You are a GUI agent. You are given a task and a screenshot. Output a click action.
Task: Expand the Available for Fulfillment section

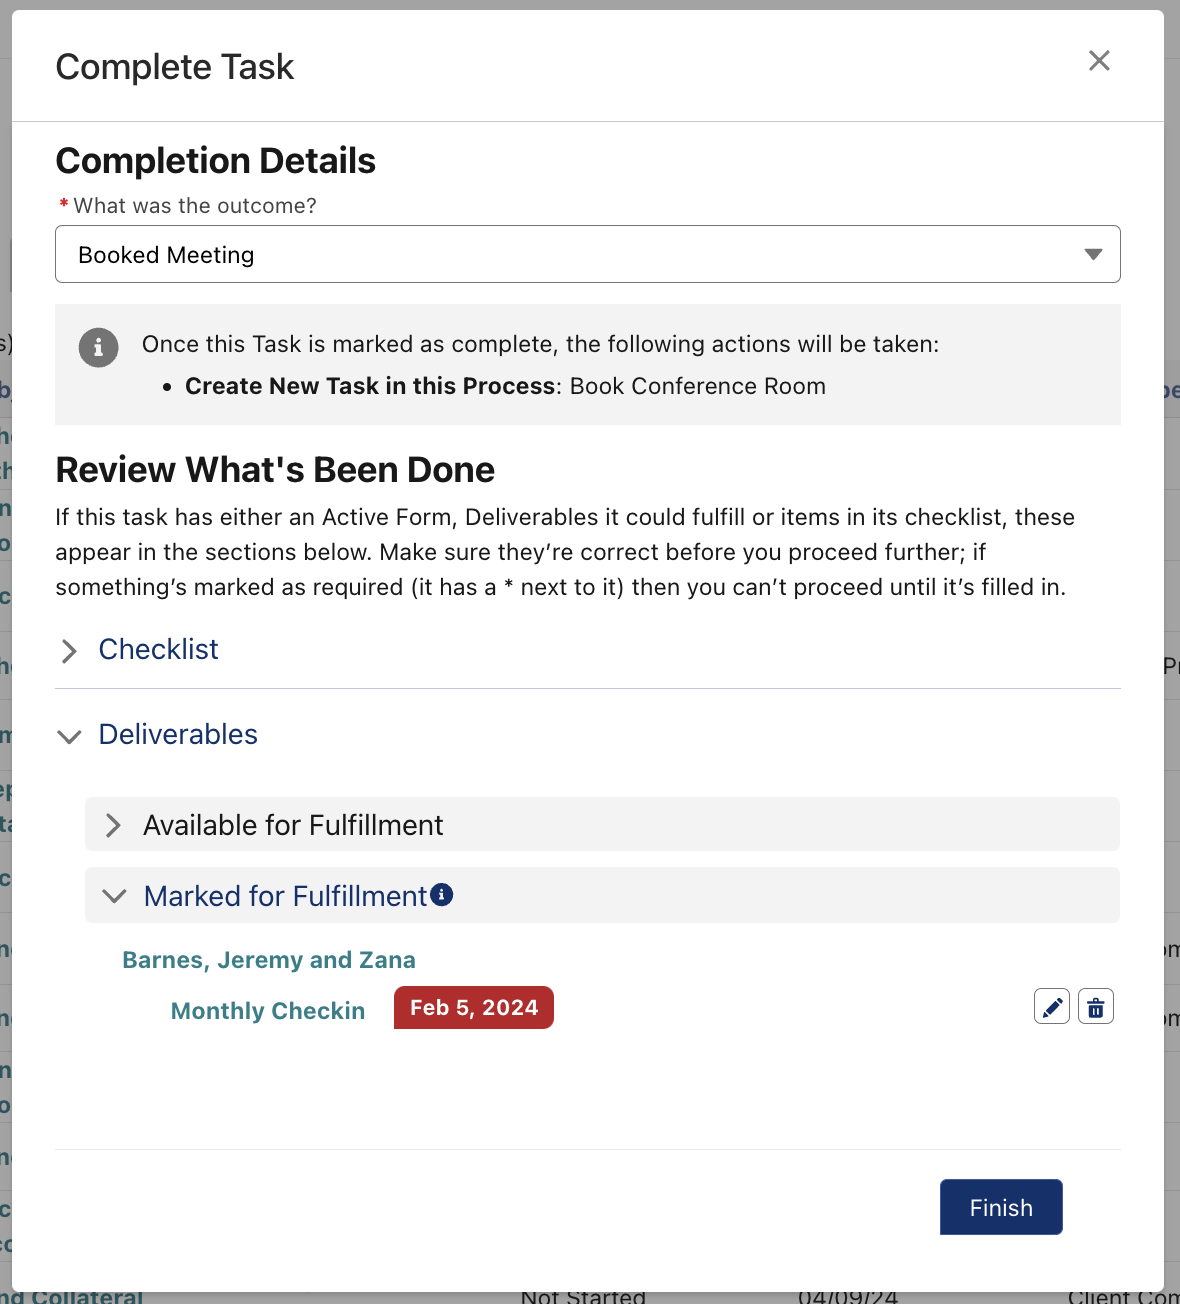(293, 825)
